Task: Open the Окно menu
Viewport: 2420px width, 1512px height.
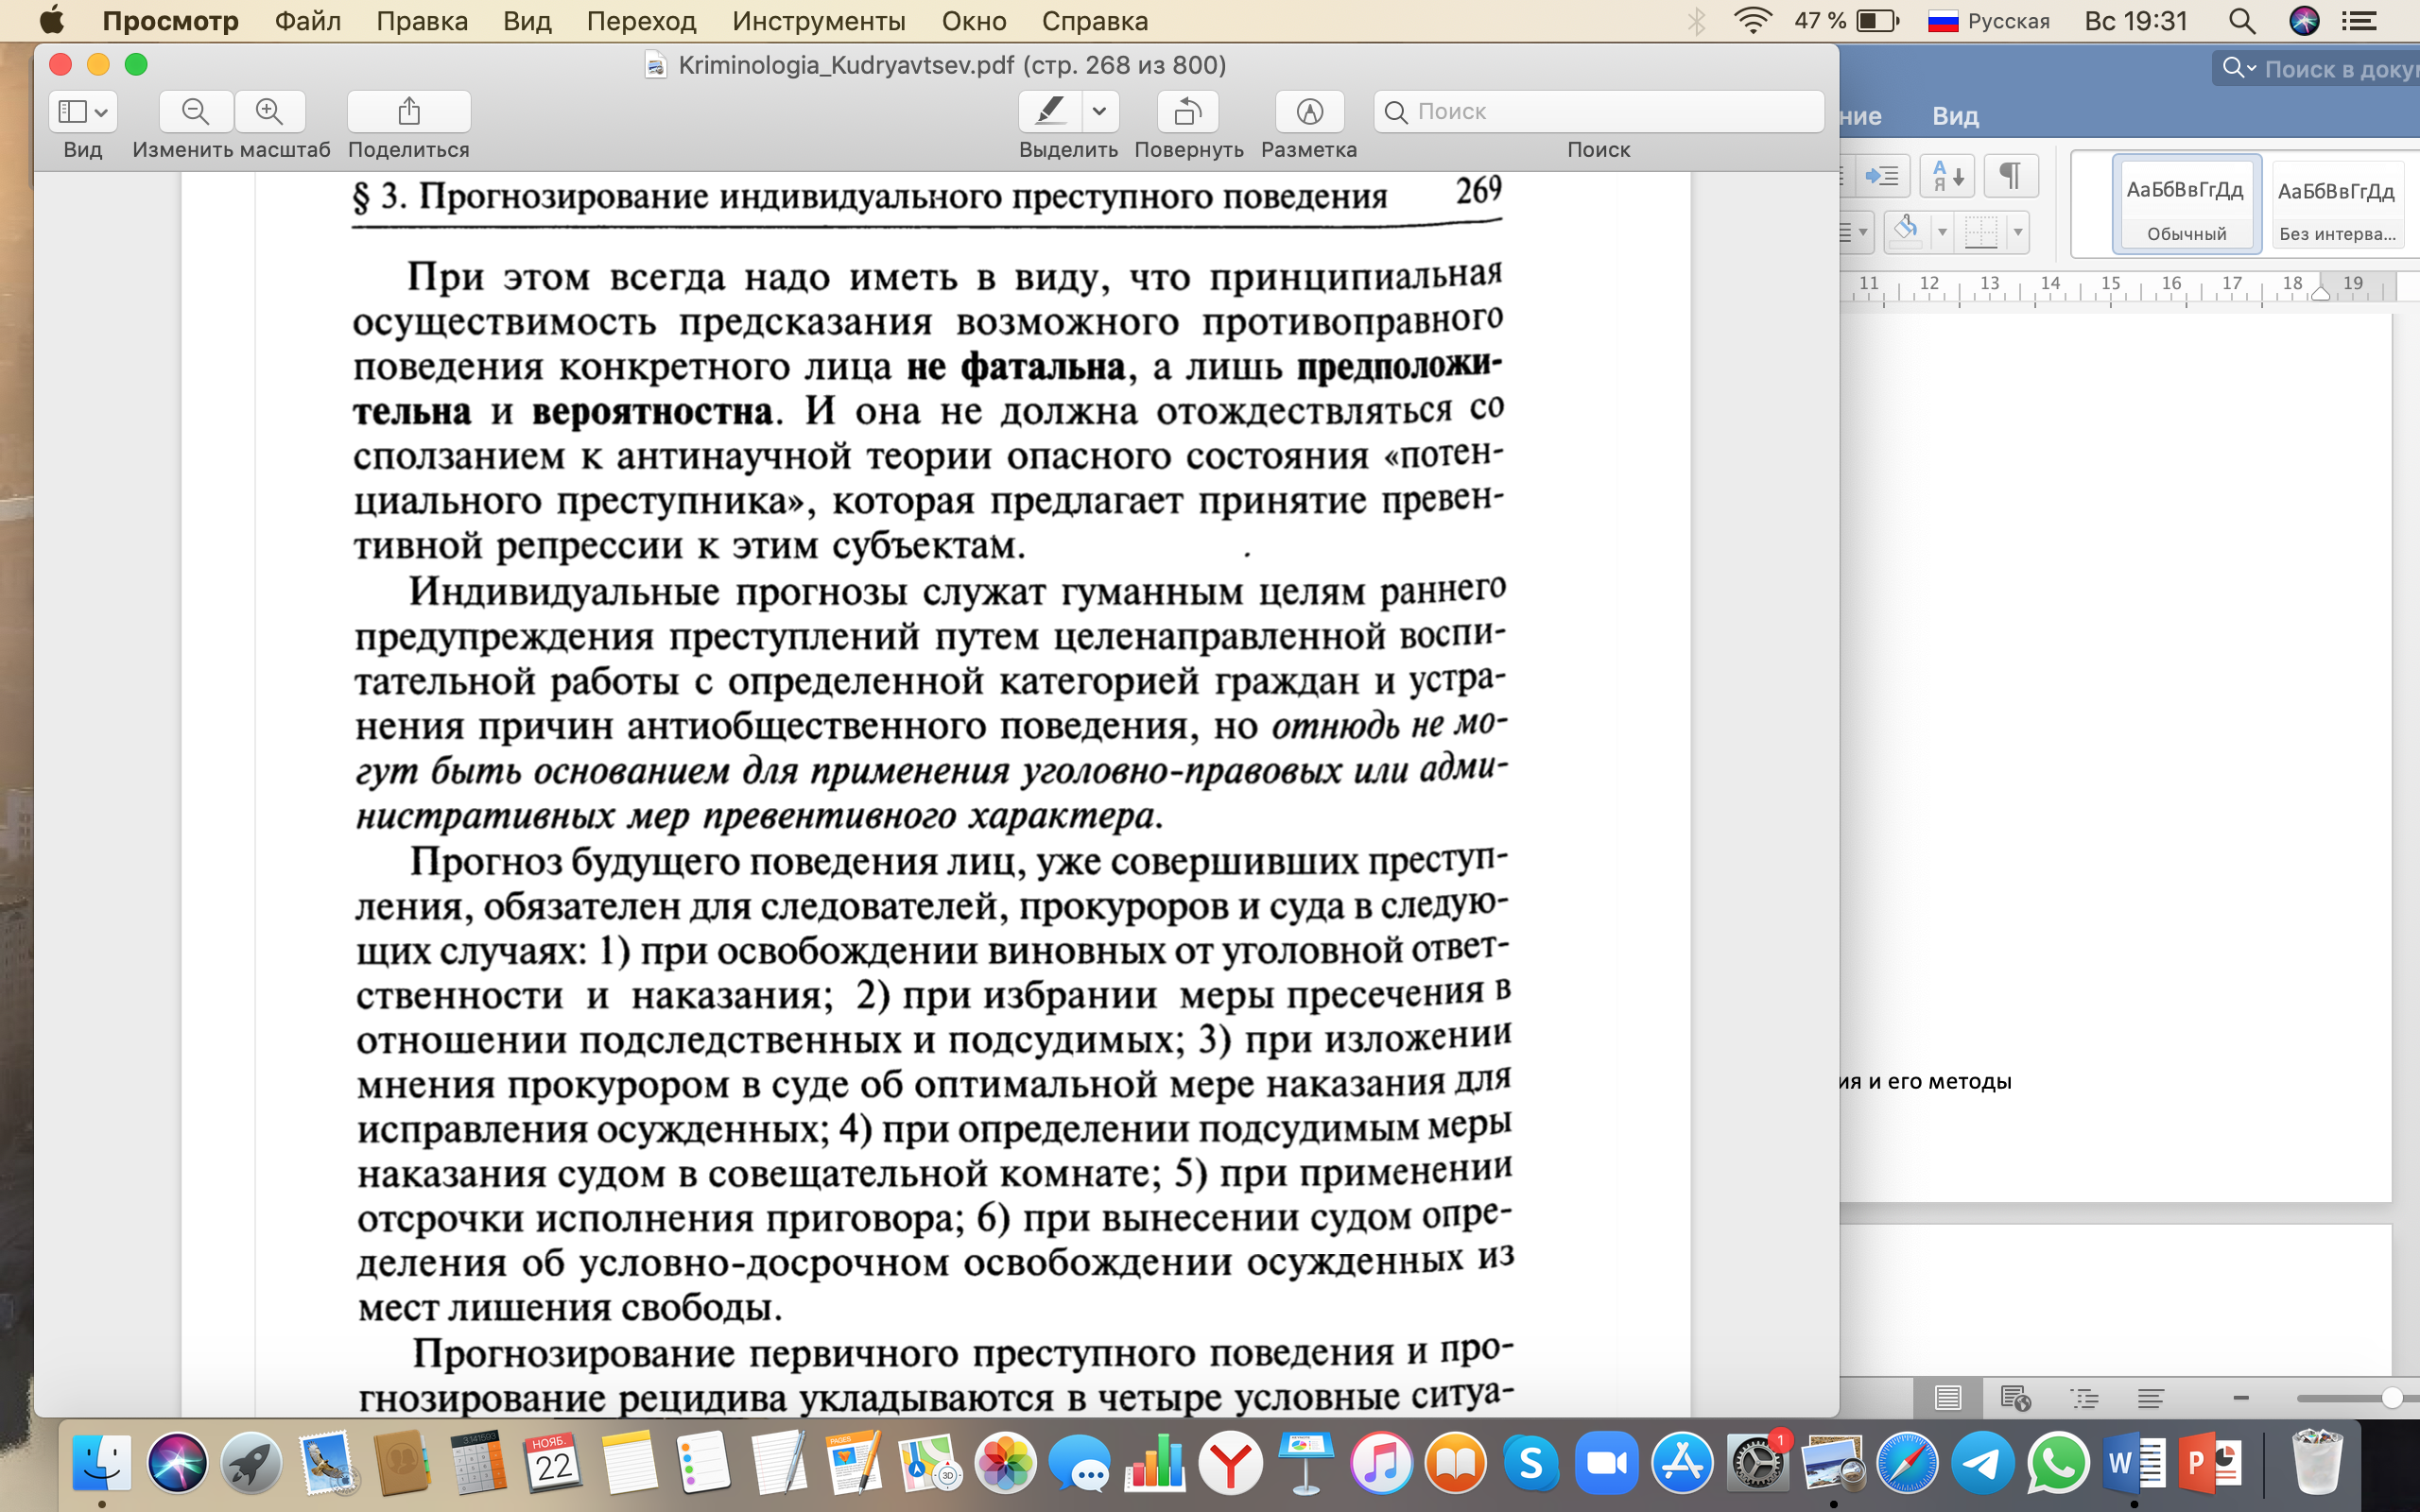Action: [973, 21]
